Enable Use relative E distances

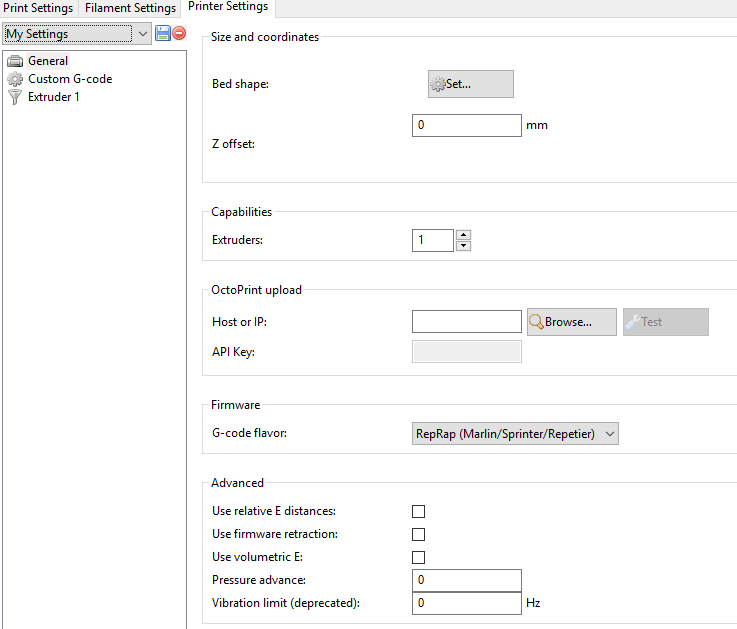pyautogui.click(x=418, y=511)
